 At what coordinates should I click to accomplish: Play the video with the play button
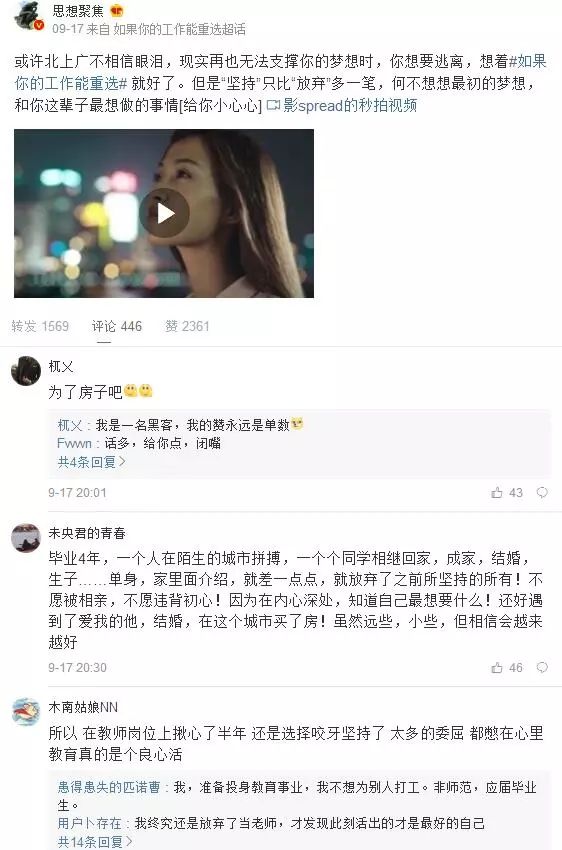164,213
